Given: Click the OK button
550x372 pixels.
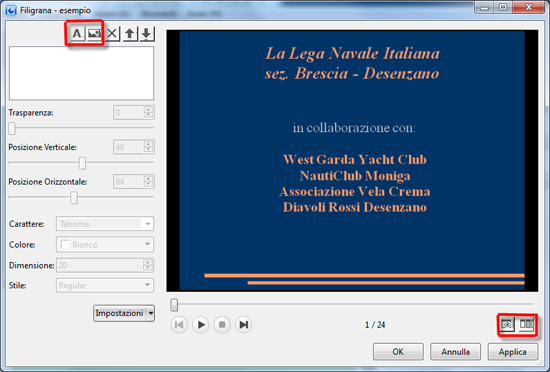Looking at the screenshot, I should [x=398, y=352].
